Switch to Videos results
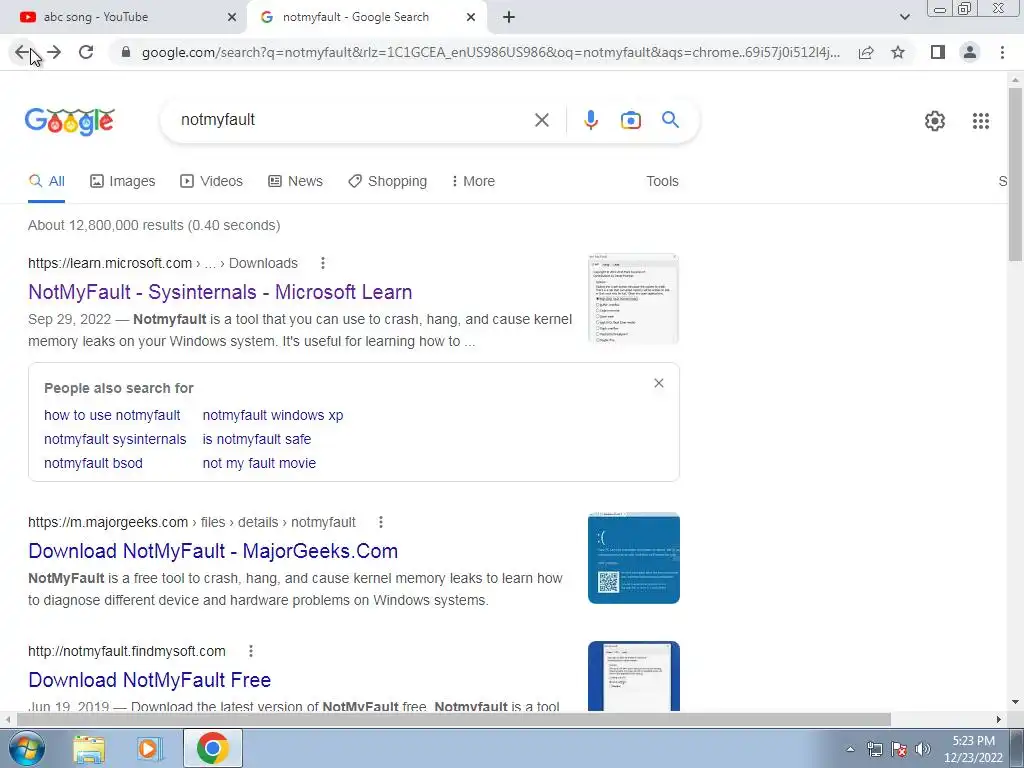 coord(211,182)
